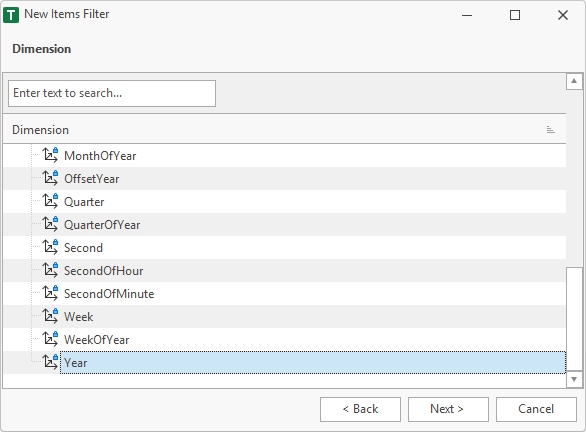Image resolution: width=586 pixels, height=432 pixels.
Task: Cancel the New Items Filter dialog
Action: coord(536,409)
